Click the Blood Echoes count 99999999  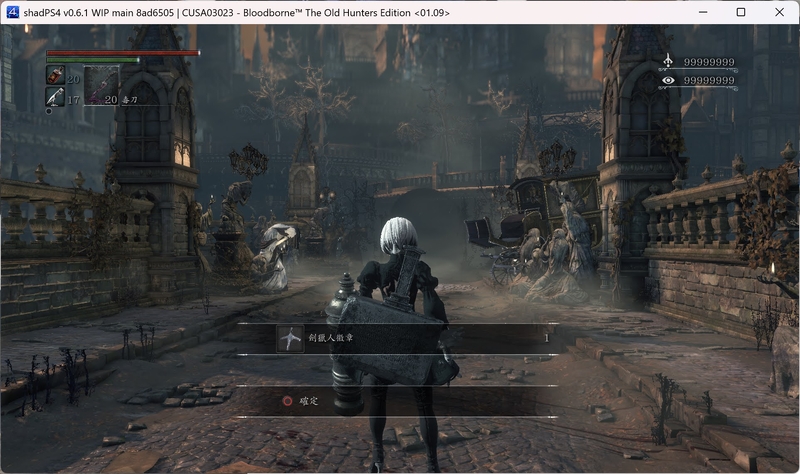(x=709, y=62)
